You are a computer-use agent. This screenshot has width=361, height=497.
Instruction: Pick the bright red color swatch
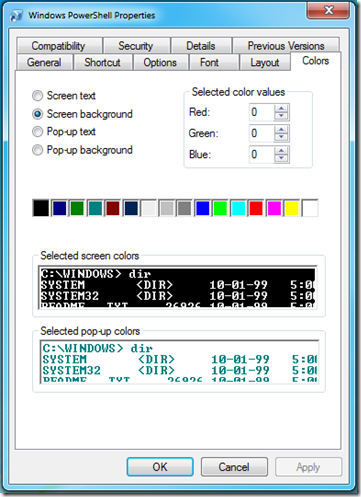[256, 208]
